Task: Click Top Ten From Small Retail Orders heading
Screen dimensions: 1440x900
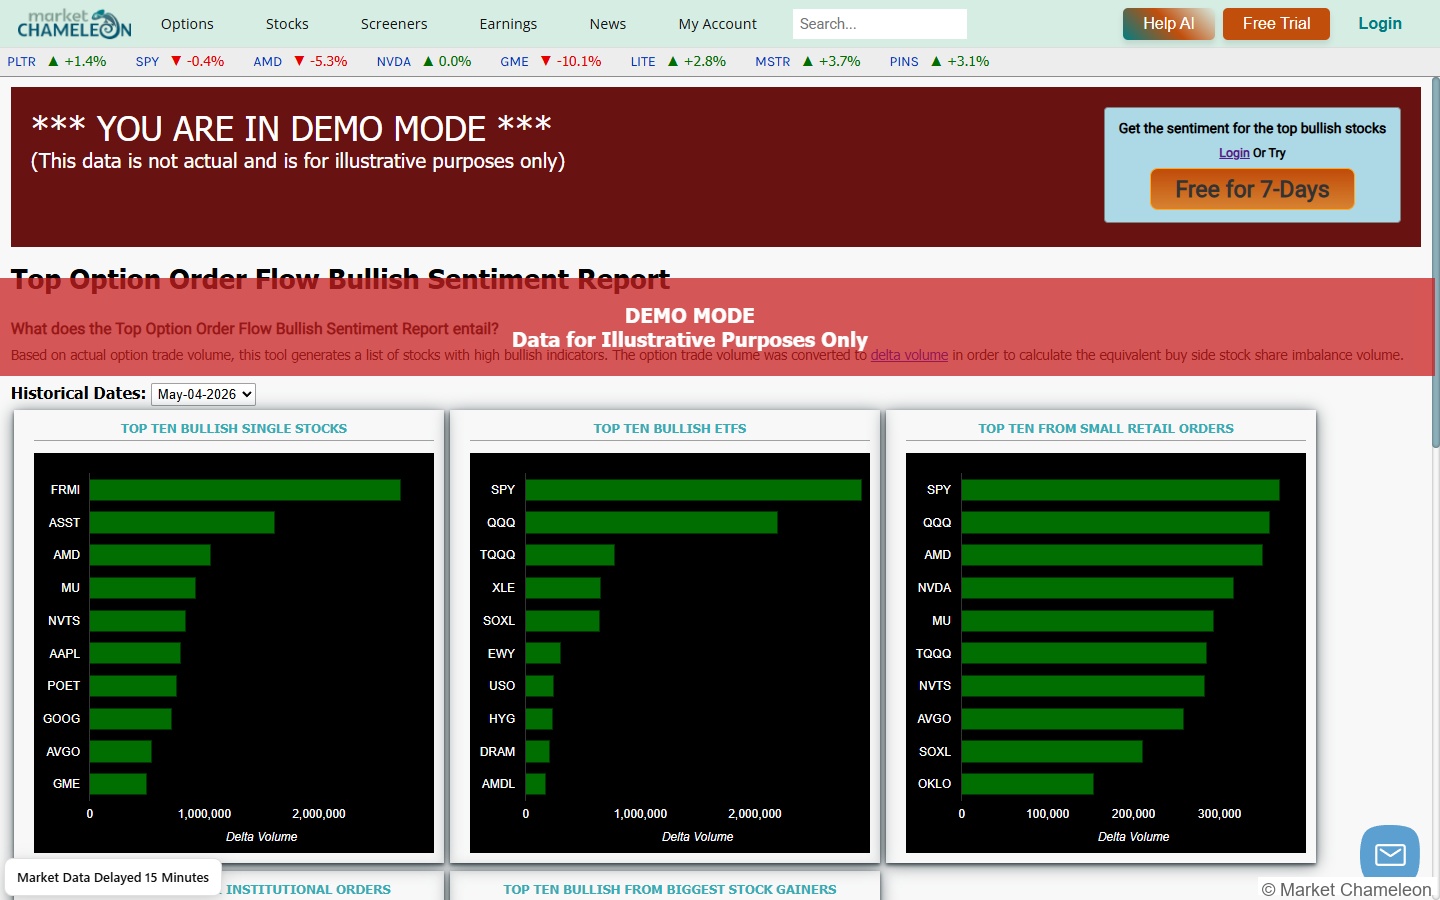Action: click(x=1106, y=429)
